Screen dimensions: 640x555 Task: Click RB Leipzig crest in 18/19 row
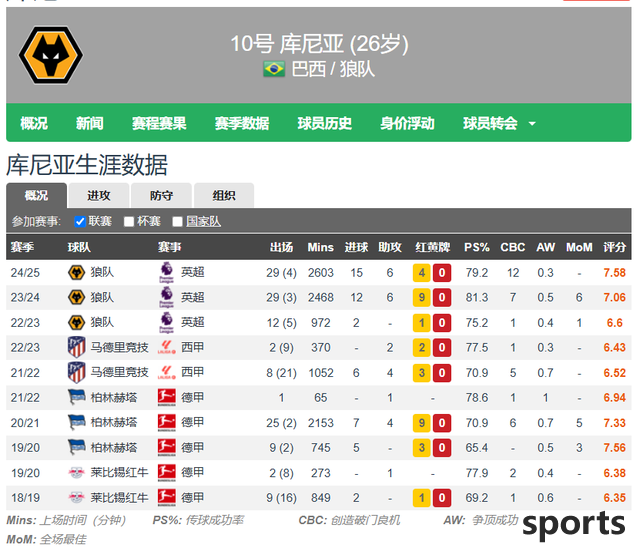(76, 498)
